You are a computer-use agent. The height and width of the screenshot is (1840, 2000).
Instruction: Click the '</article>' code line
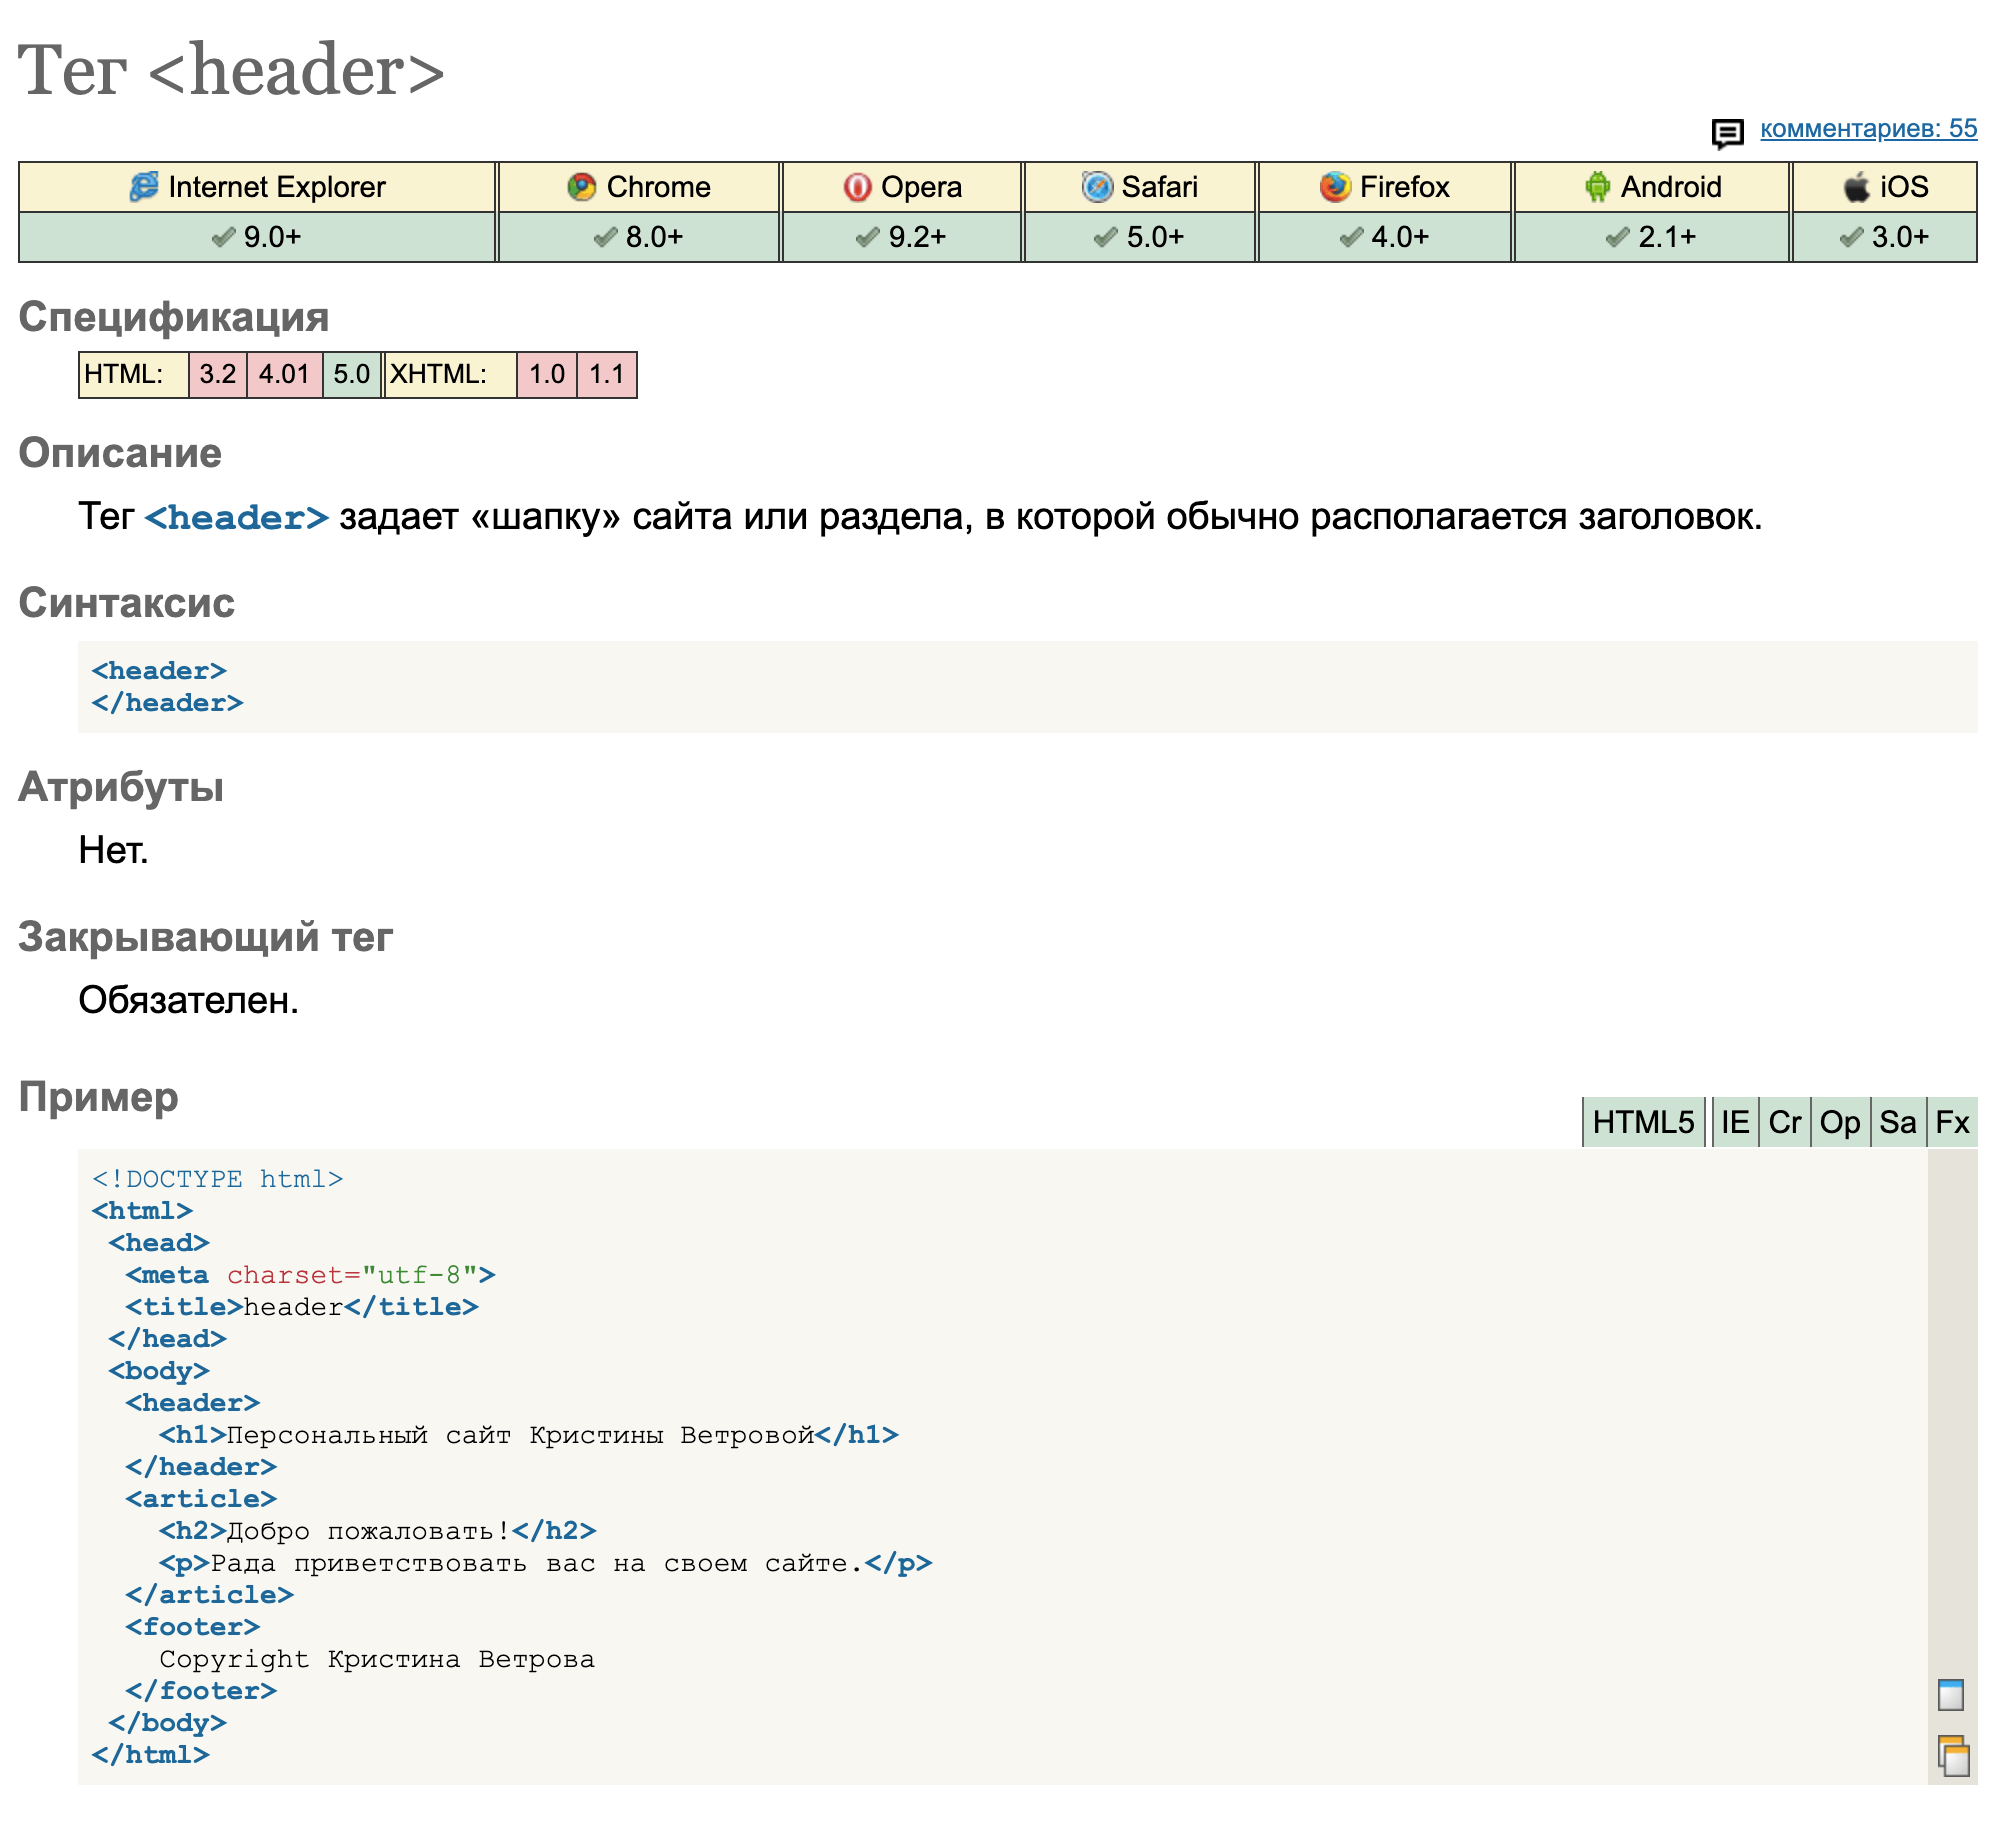click(209, 1595)
